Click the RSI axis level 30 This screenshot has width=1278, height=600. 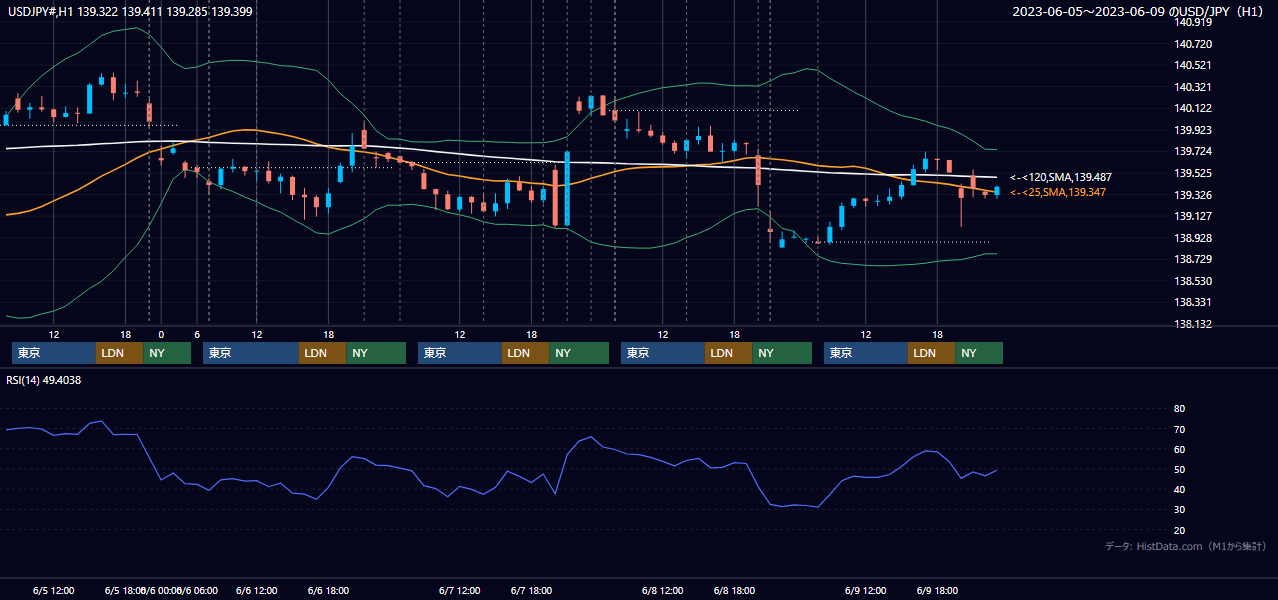pos(1179,510)
